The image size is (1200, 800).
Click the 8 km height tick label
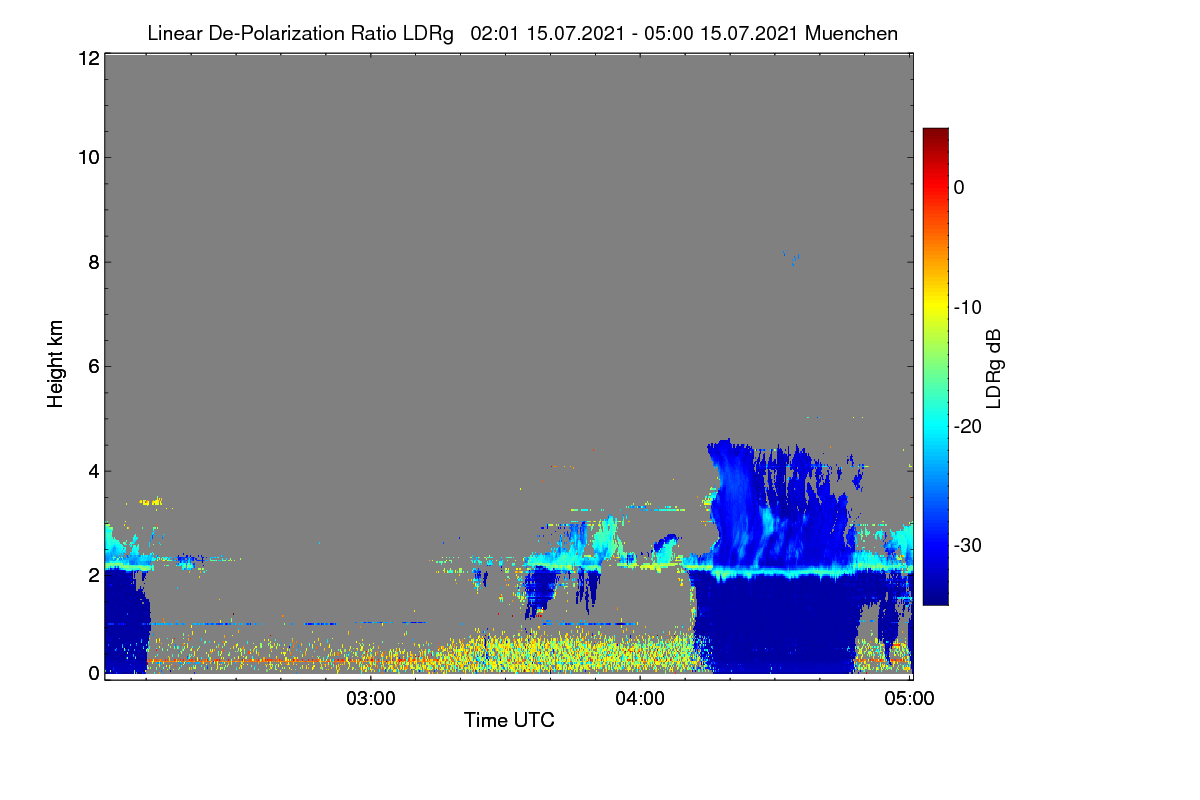click(x=92, y=262)
